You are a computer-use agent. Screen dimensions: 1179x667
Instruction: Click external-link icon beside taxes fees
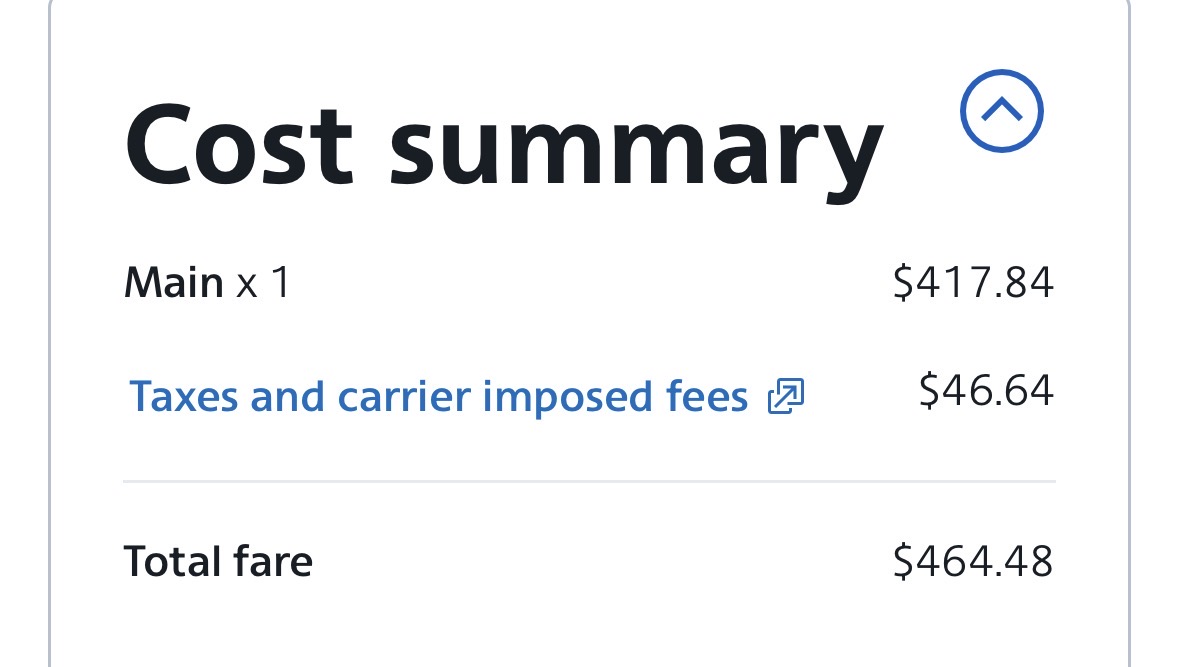point(785,398)
